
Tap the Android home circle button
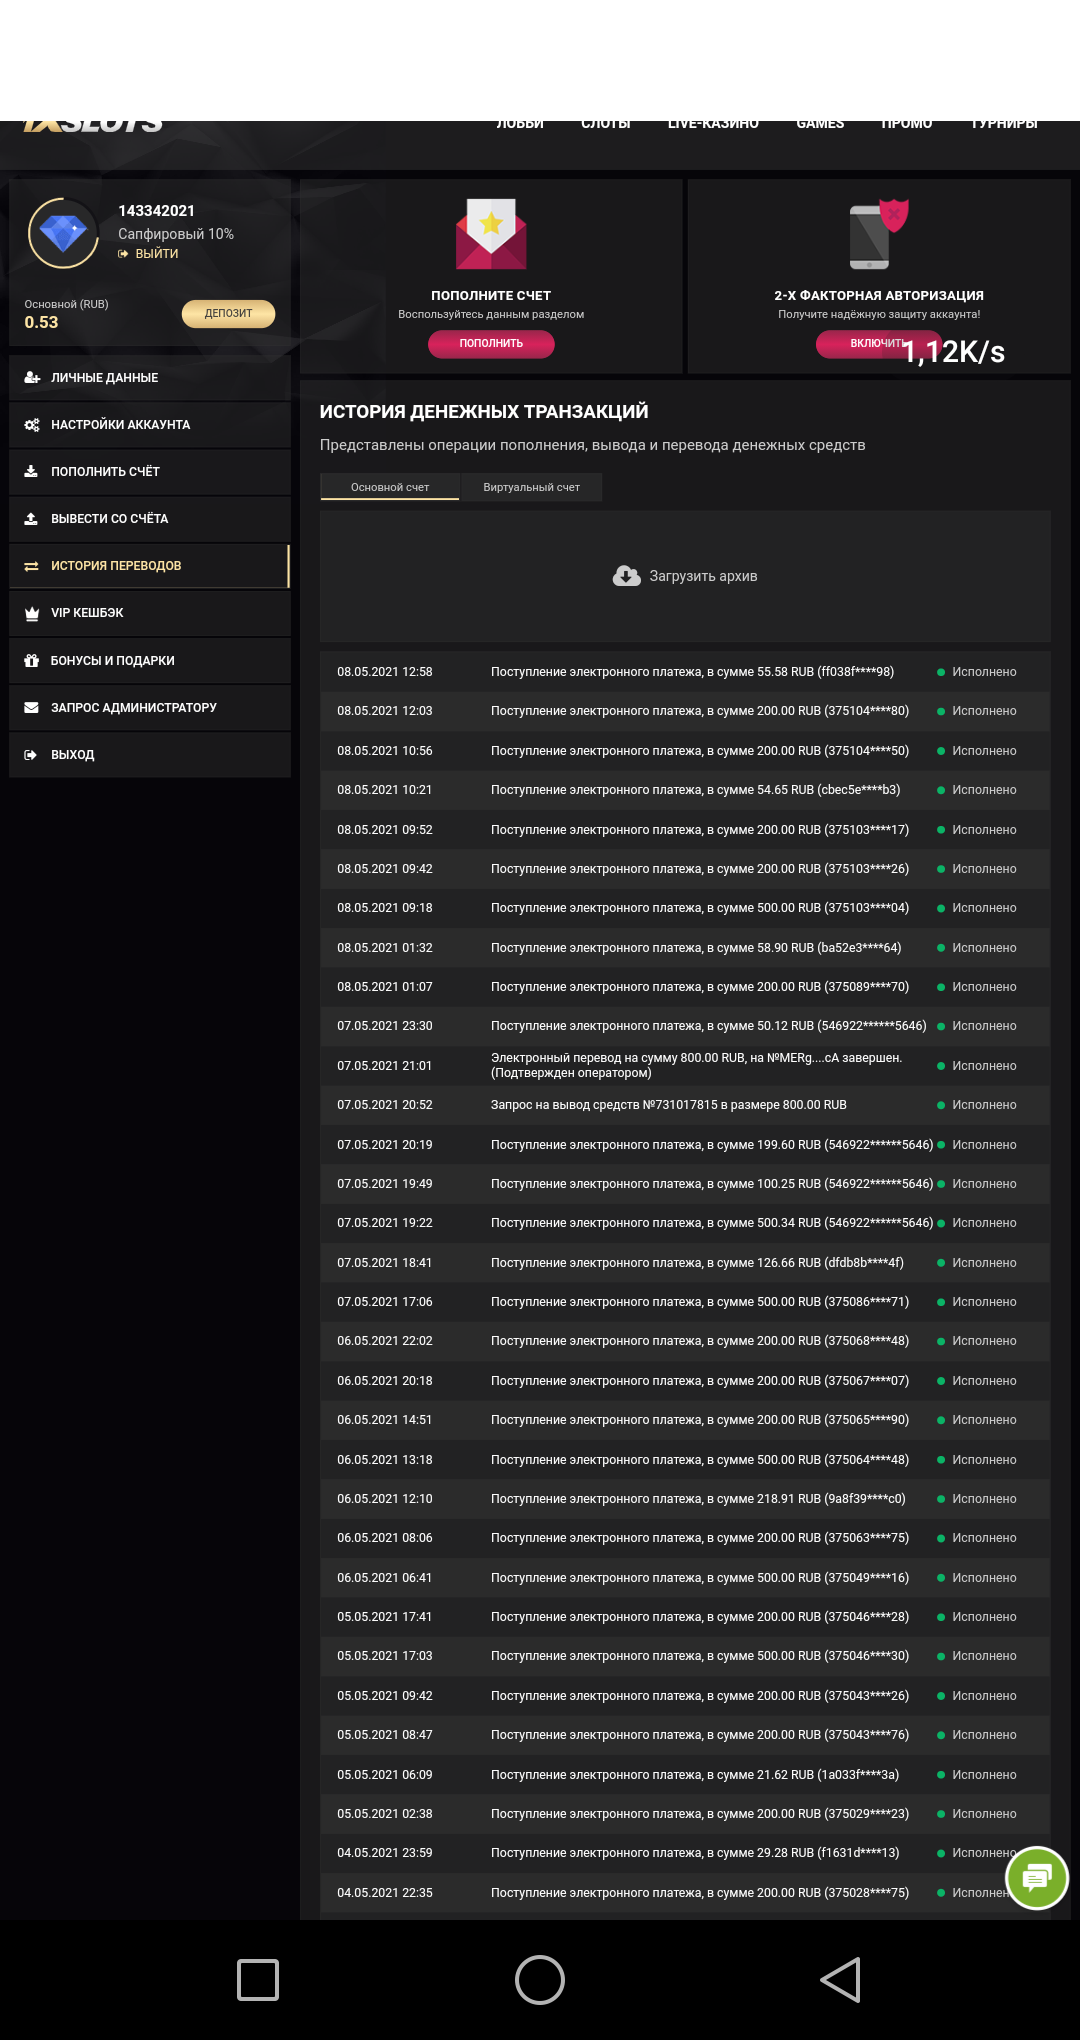point(540,1979)
